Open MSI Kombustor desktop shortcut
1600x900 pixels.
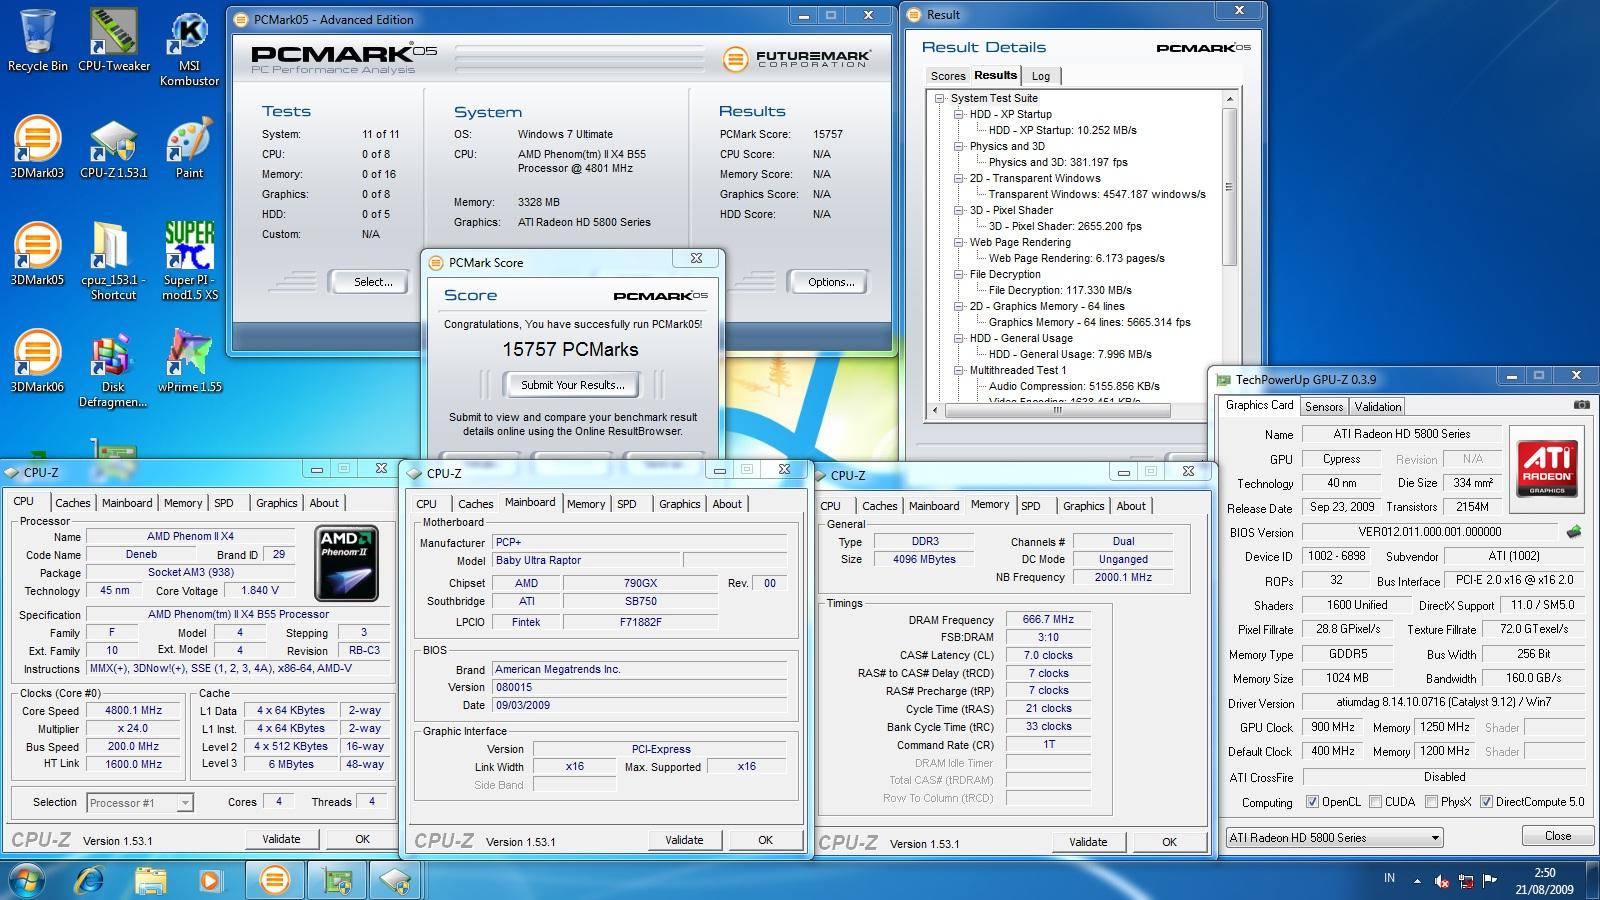point(189,48)
